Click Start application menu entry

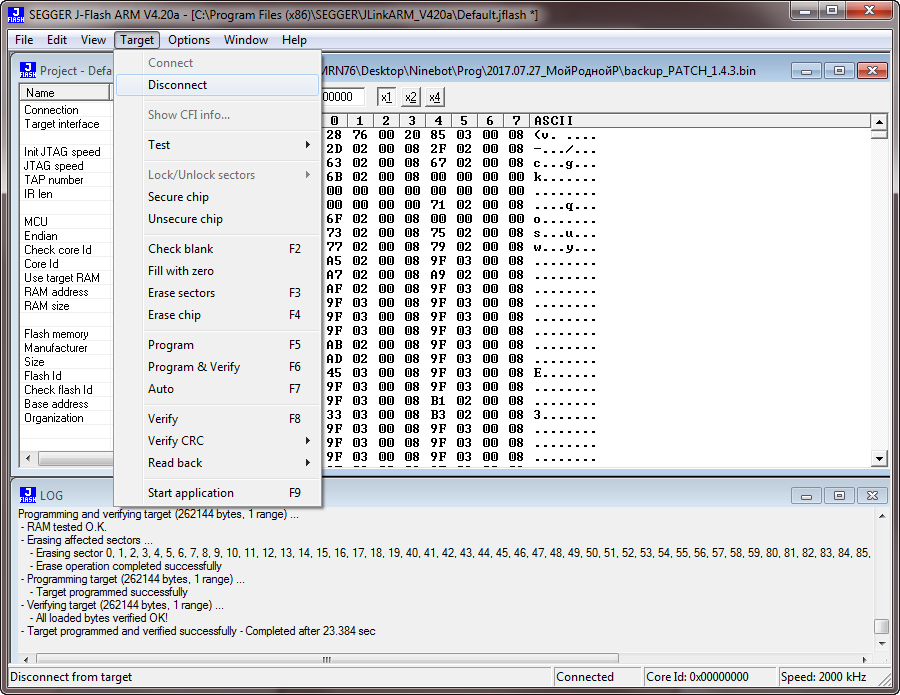191,493
